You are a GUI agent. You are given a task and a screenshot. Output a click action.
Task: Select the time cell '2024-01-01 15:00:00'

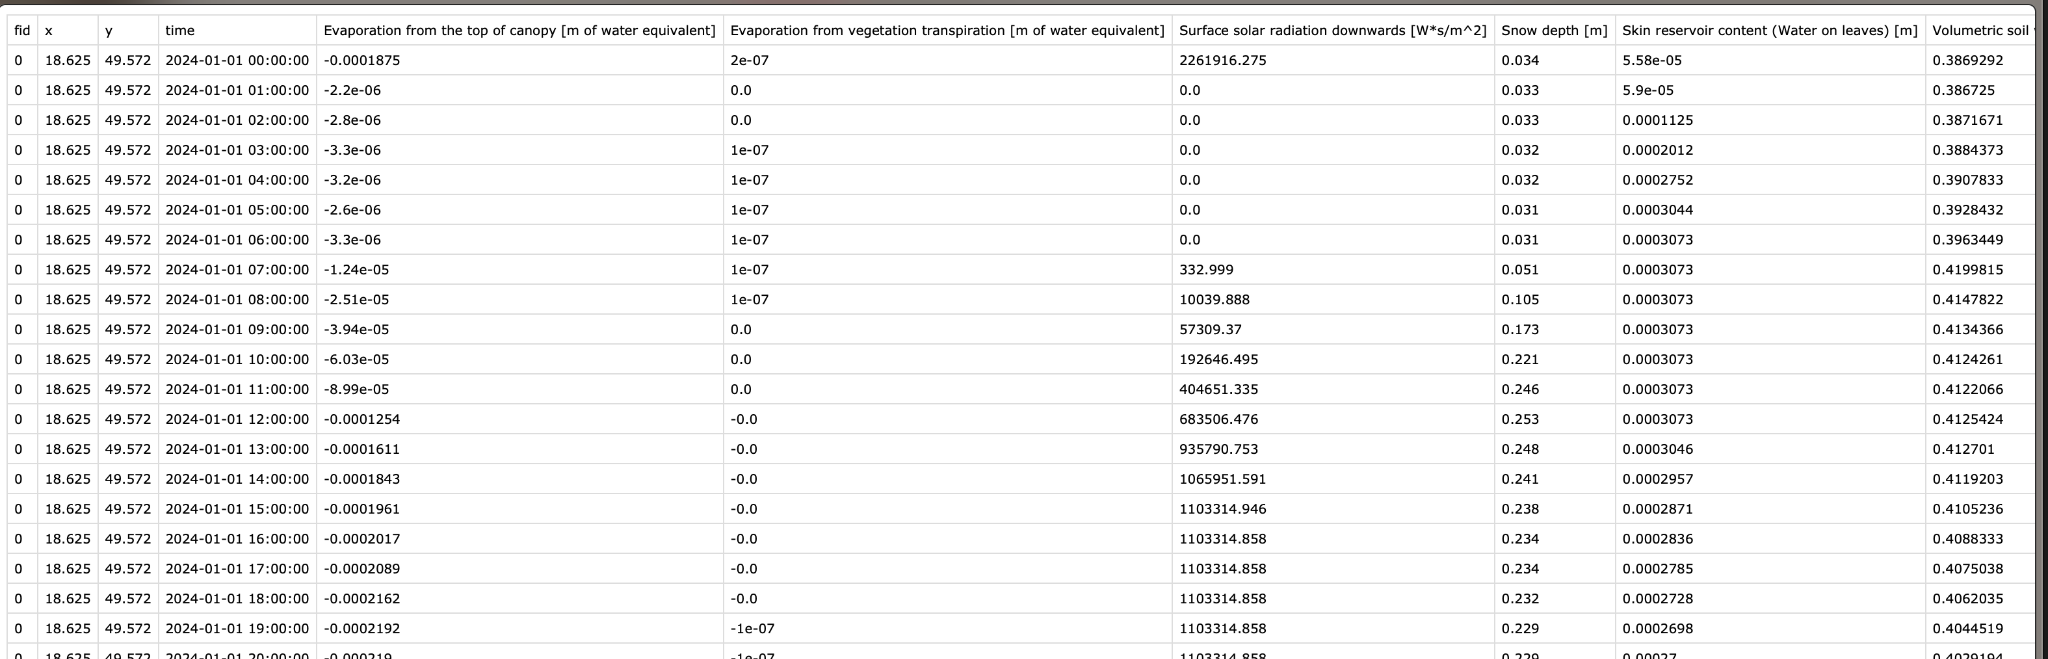[237, 510]
